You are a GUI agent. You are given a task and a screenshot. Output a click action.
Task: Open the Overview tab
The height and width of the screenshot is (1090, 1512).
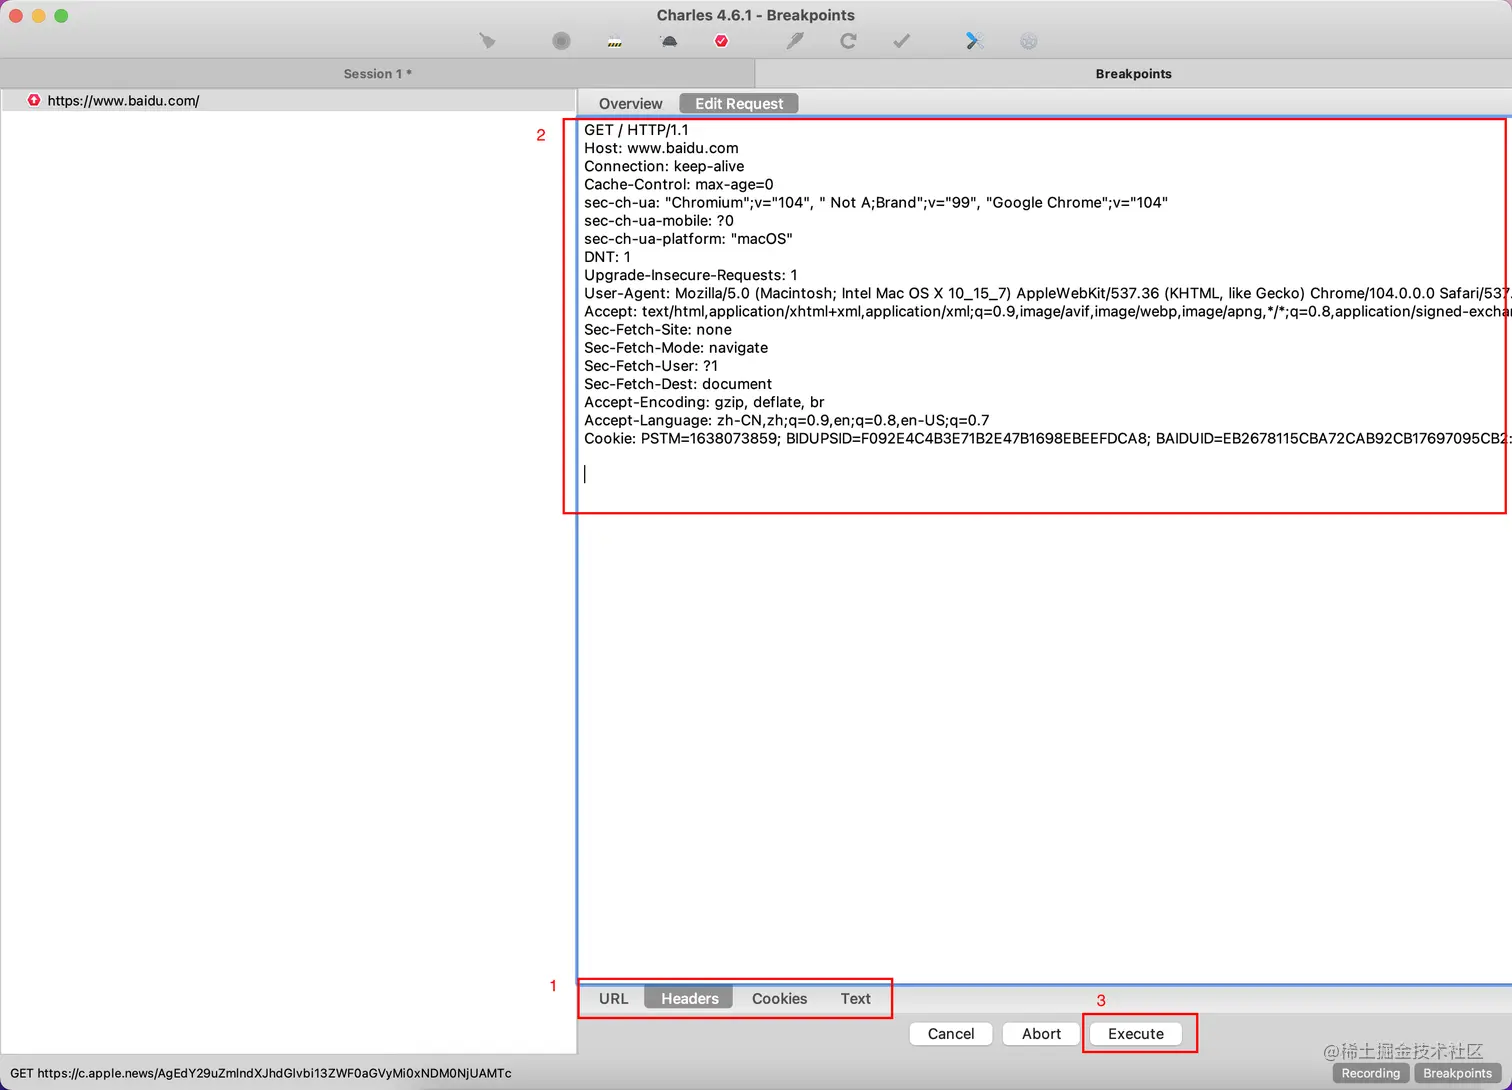pyautogui.click(x=630, y=104)
